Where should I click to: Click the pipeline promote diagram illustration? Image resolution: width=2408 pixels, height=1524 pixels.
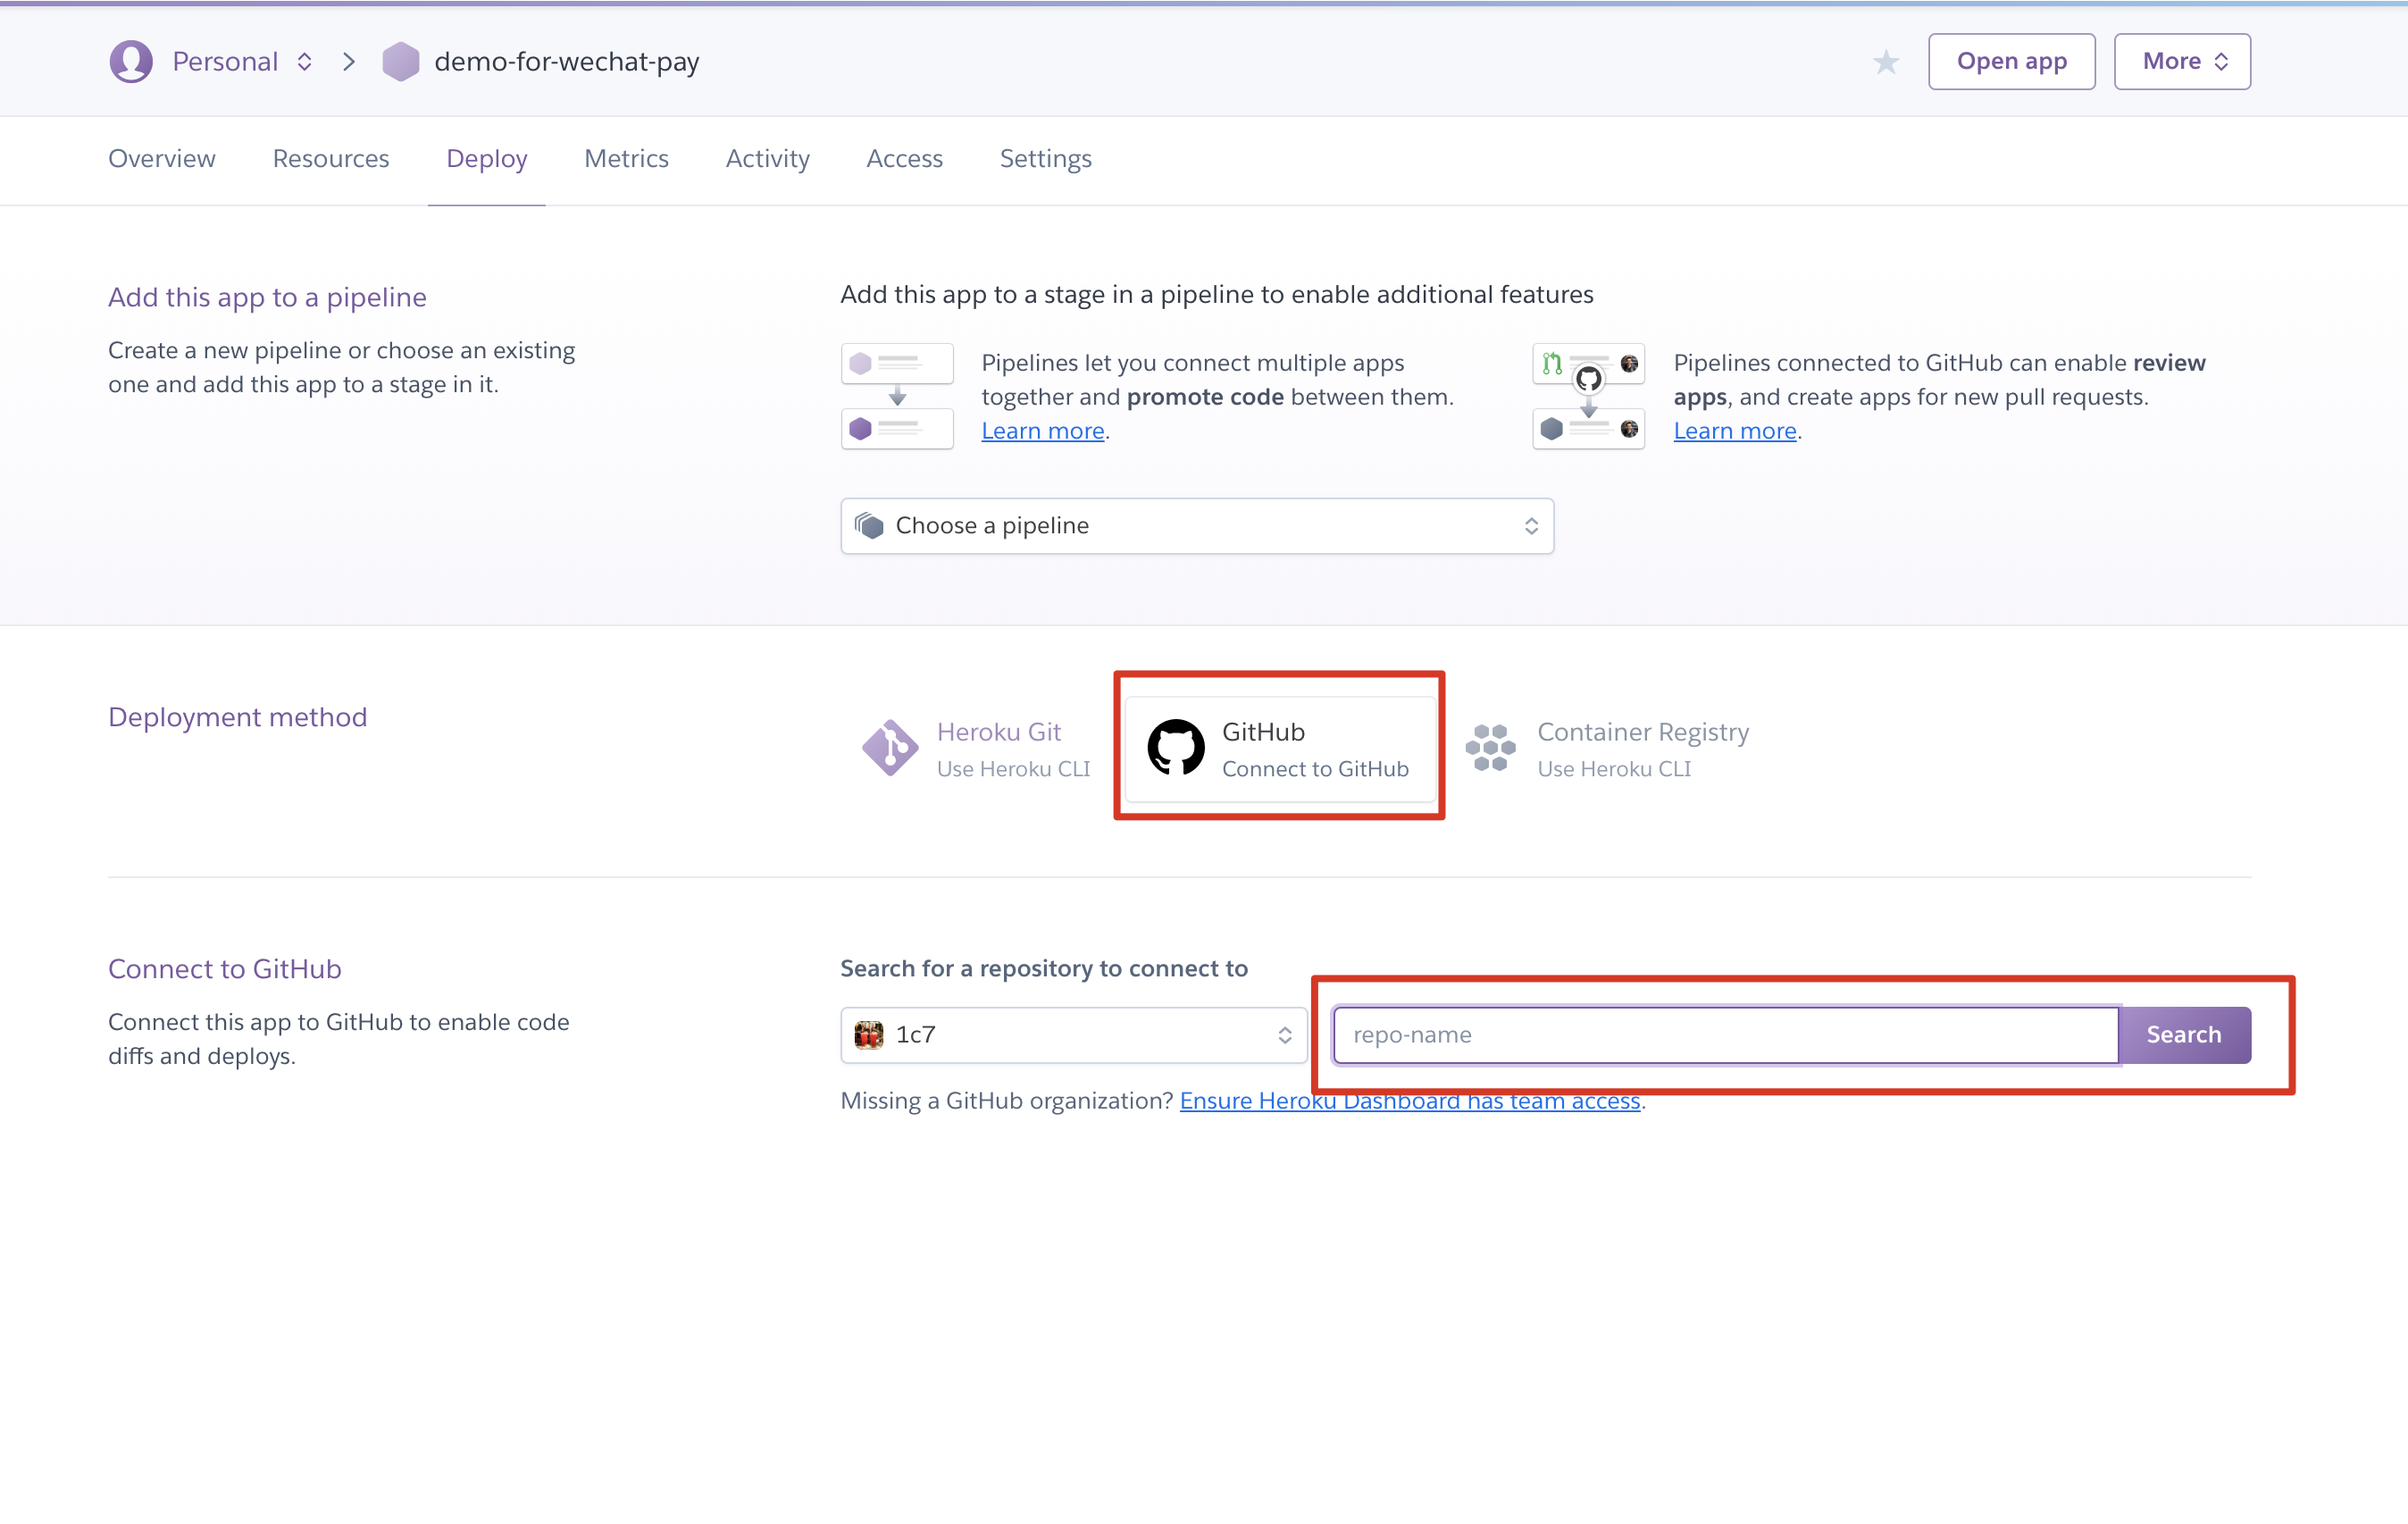897,396
